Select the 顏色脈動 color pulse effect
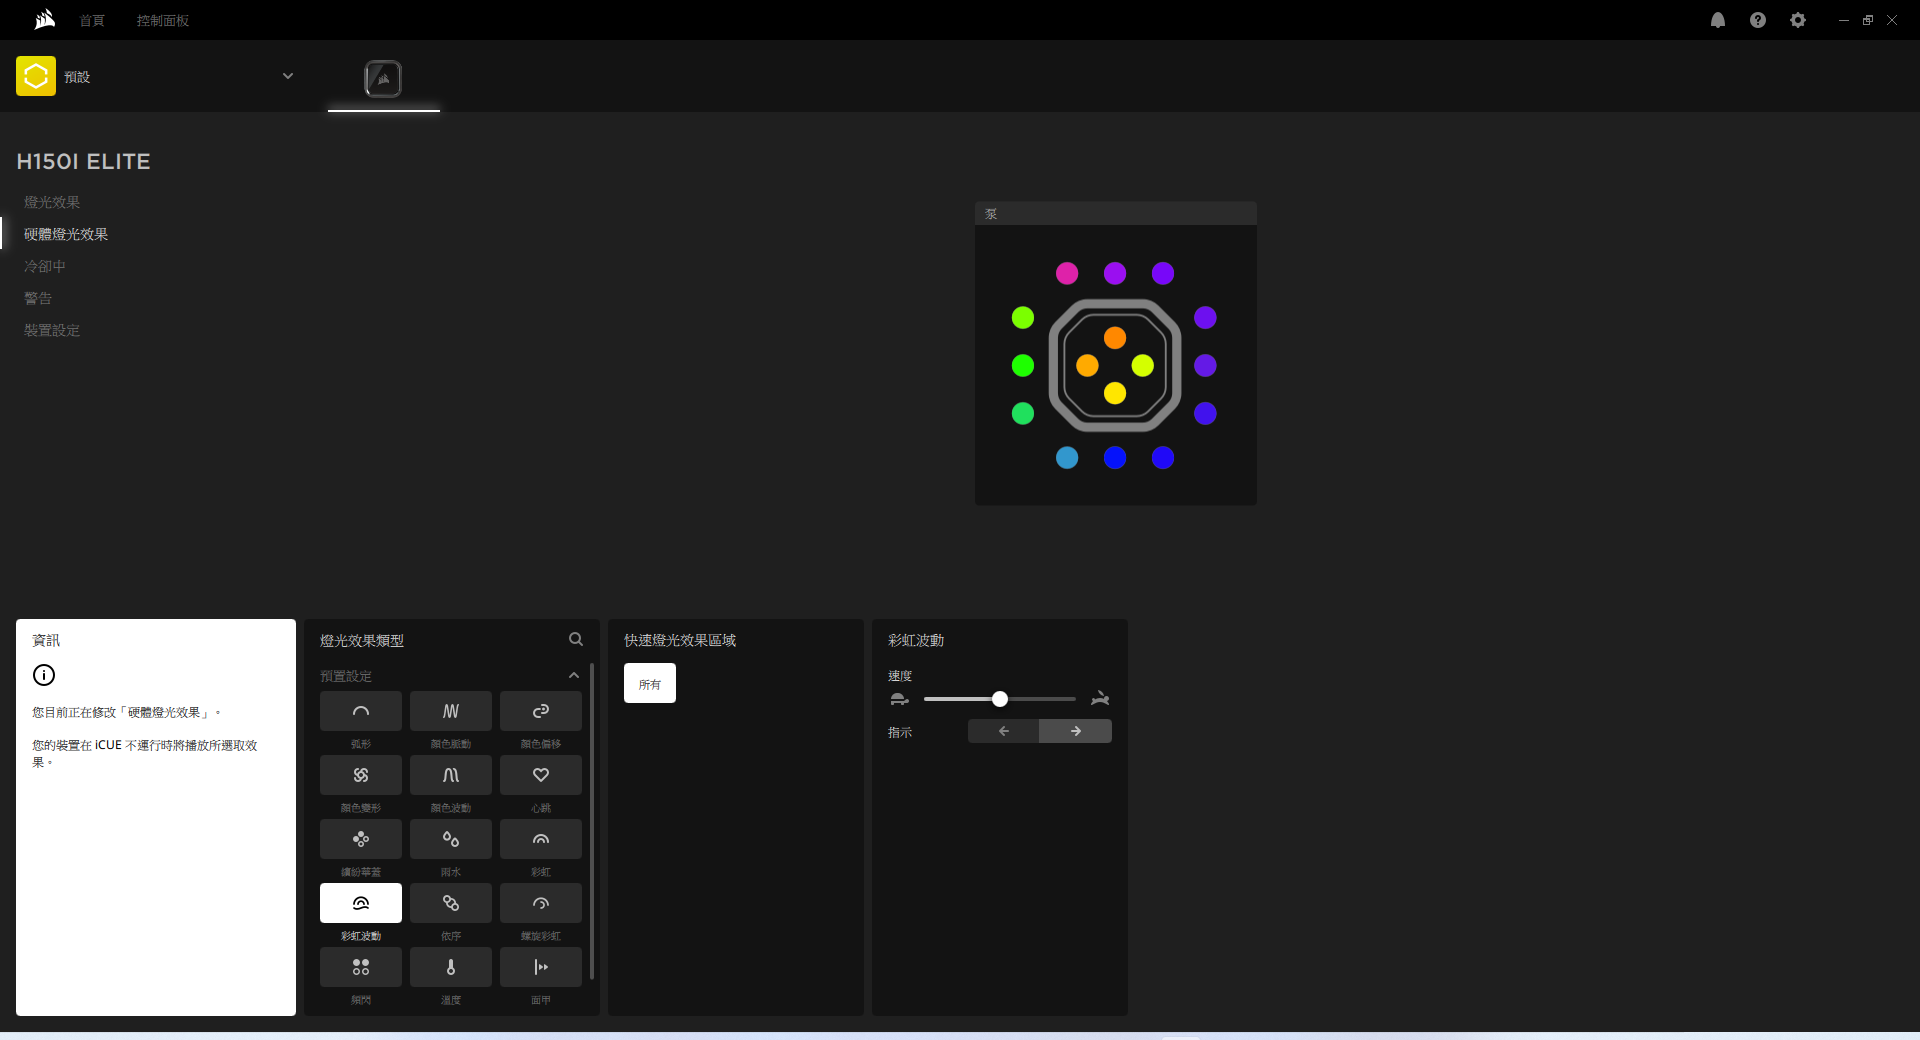Image resolution: width=1920 pixels, height=1040 pixels. point(450,711)
